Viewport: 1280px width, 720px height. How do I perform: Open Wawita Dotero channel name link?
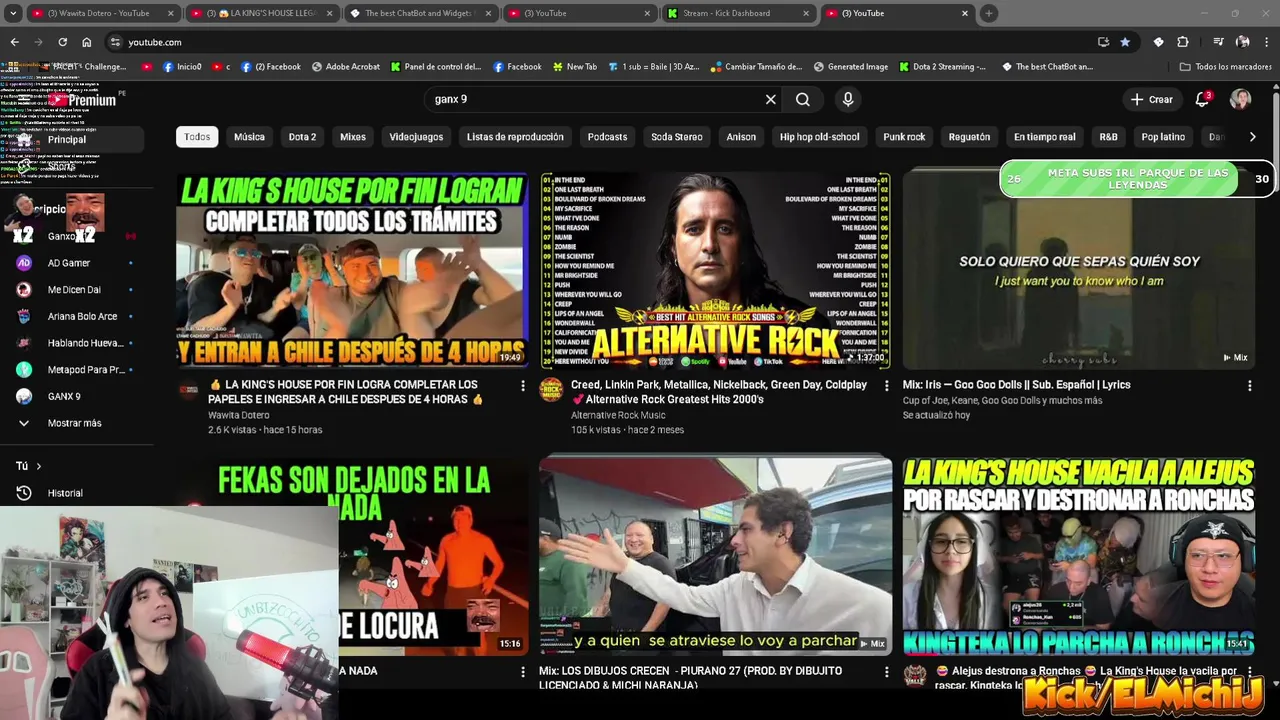[239, 415]
